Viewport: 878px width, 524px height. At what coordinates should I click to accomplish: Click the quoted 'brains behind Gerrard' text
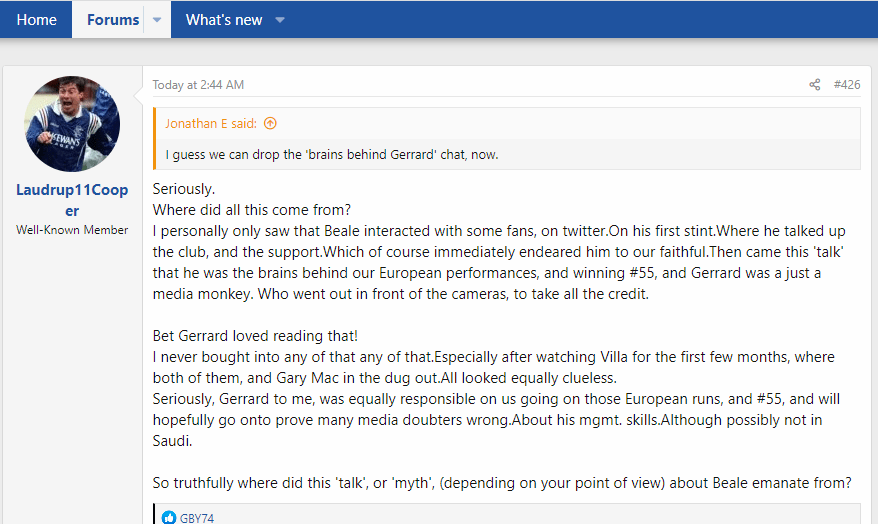click(x=332, y=154)
